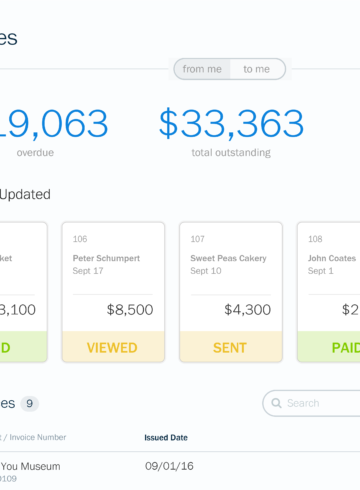This screenshot has width=360, height=490.
Task: Click the VIEWED status on invoice 106
Action: tap(112, 347)
